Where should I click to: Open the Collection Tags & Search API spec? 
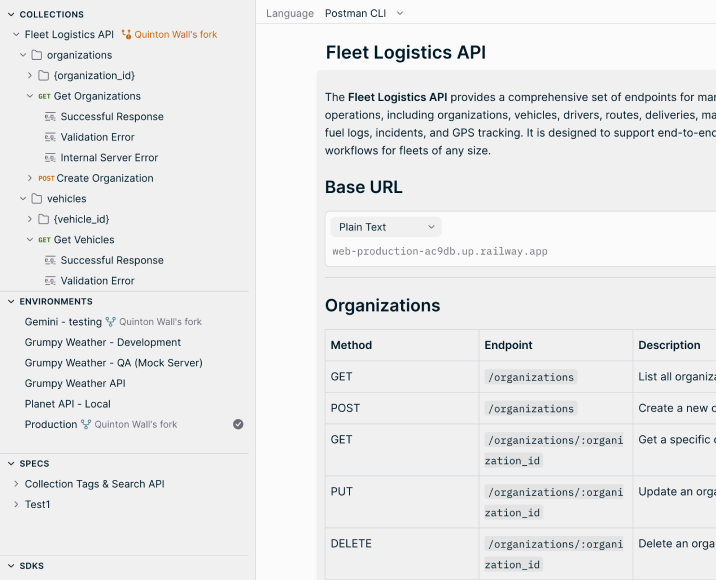95,484
